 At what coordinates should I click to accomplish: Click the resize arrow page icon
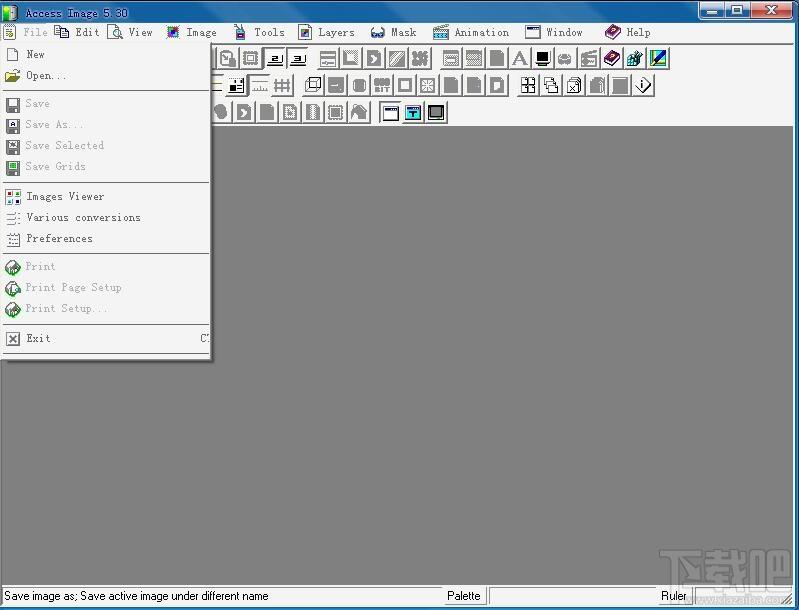[x=227, y=59]
